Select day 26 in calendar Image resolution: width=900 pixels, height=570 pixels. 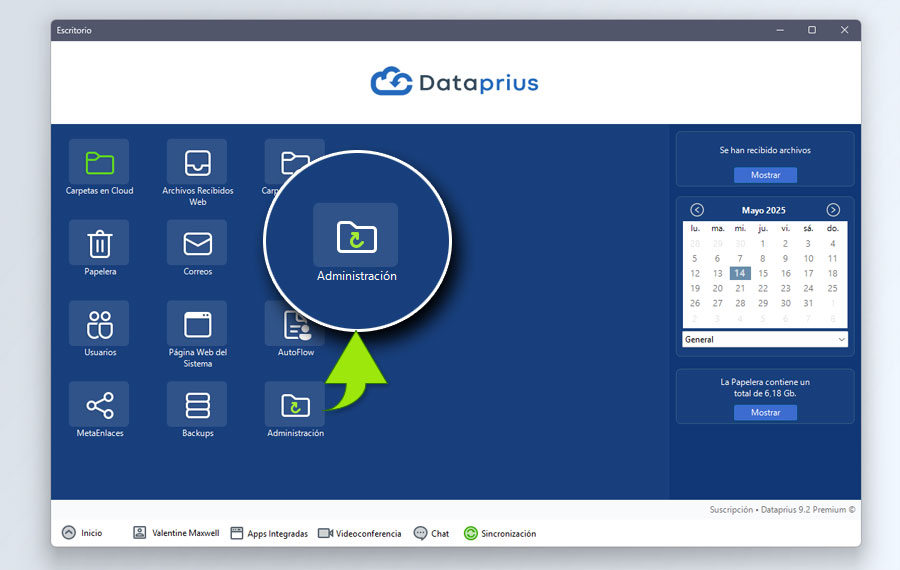(695, 303)
